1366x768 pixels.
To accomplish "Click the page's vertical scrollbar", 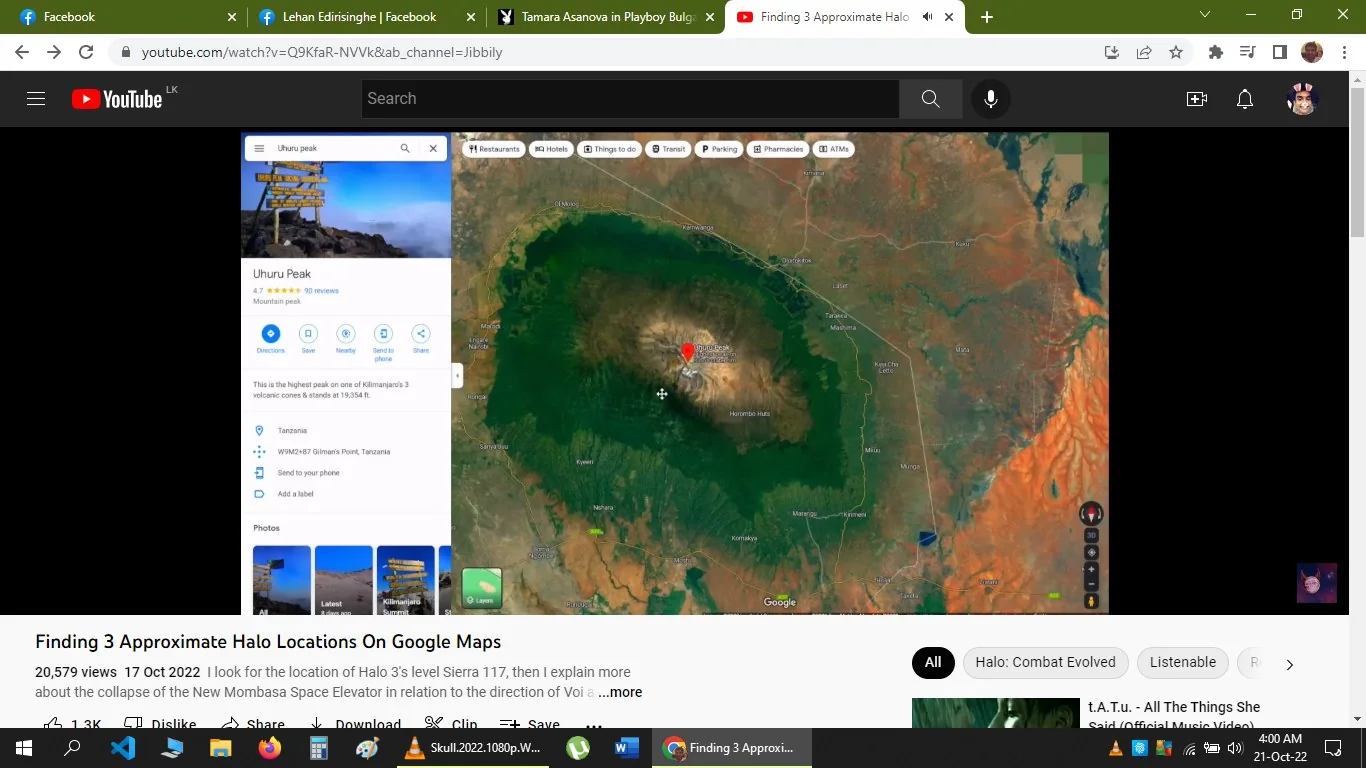I will 1357,160.
